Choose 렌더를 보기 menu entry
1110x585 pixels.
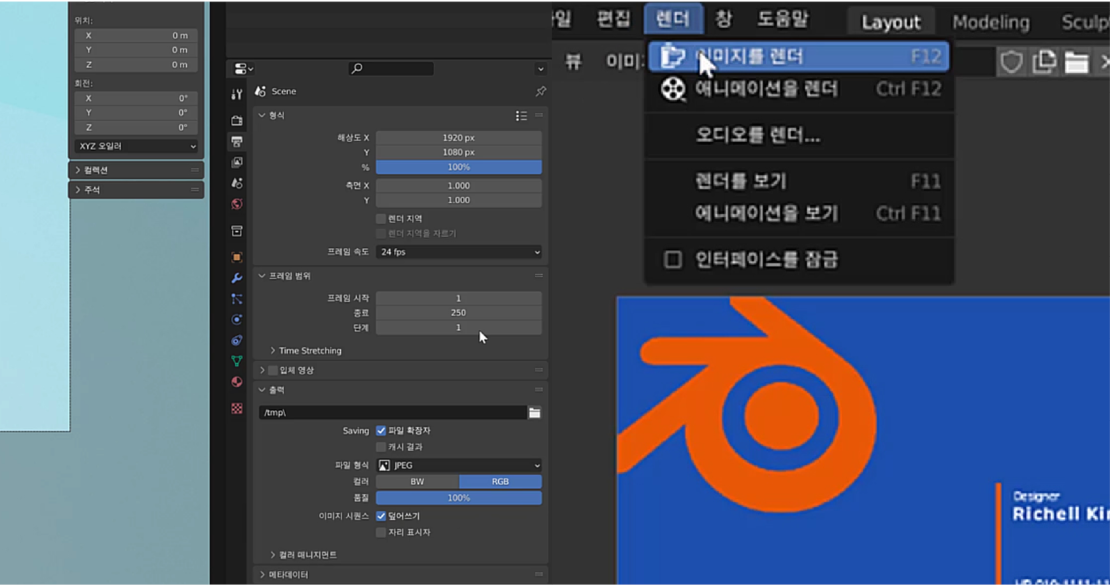799,182
